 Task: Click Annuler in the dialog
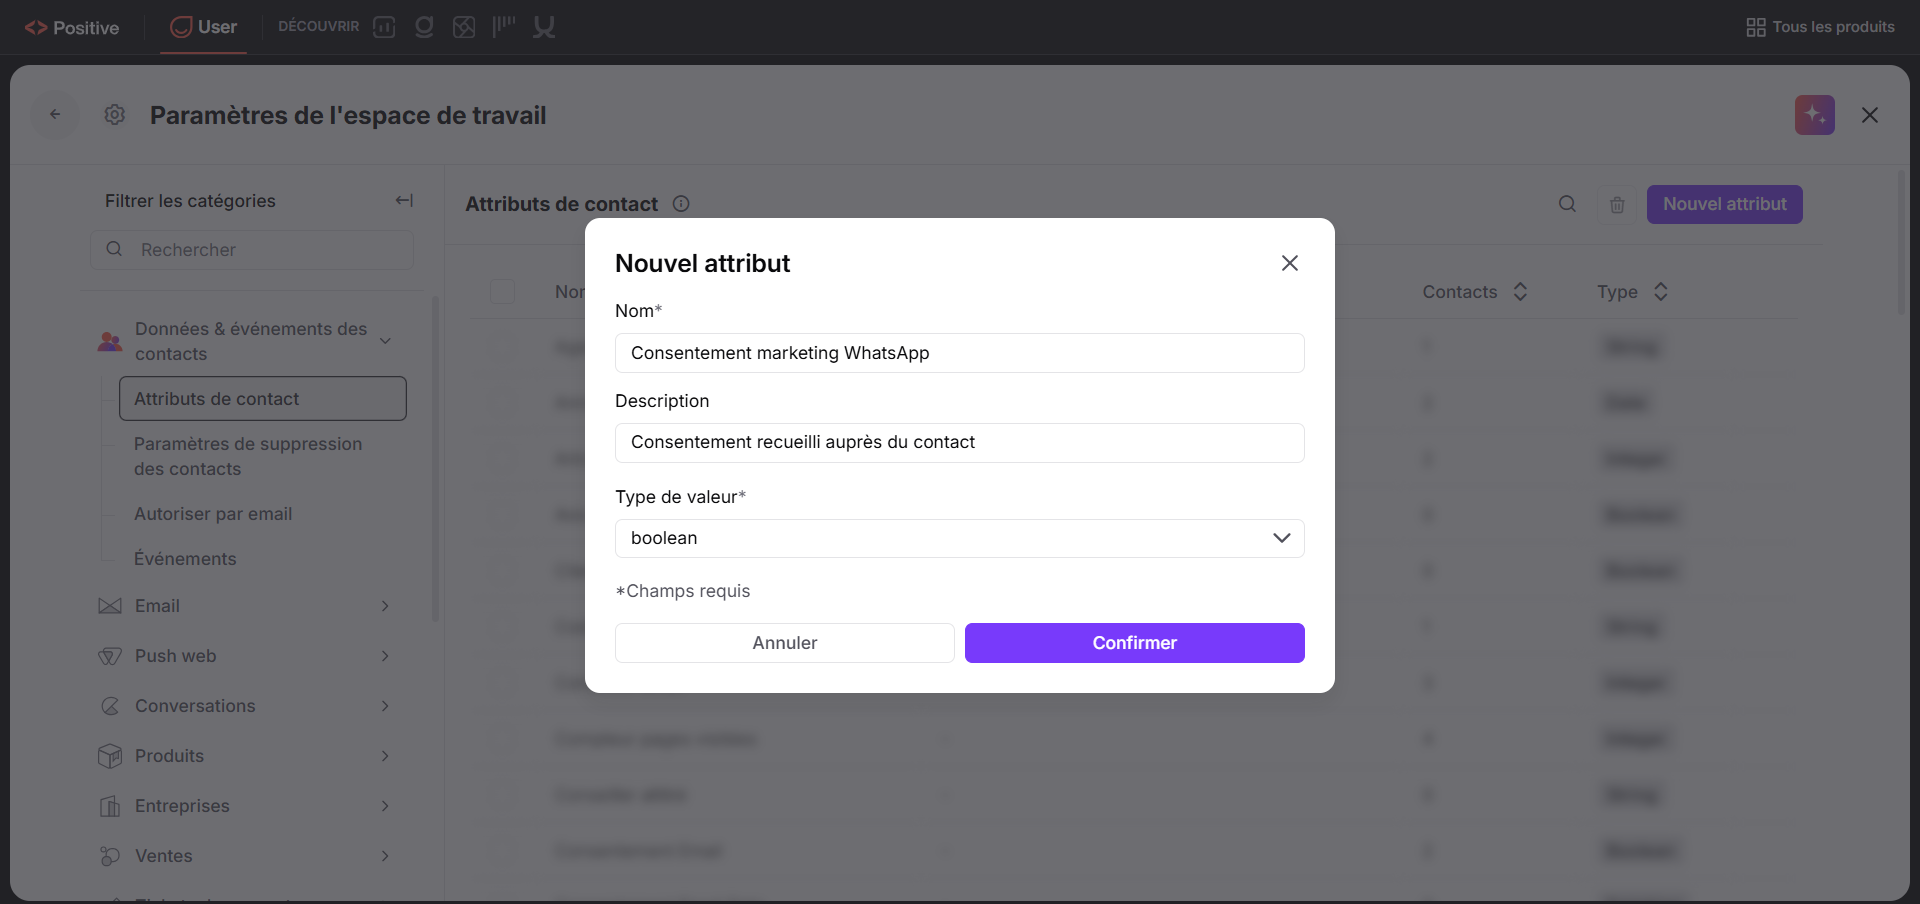click(785, 643)
